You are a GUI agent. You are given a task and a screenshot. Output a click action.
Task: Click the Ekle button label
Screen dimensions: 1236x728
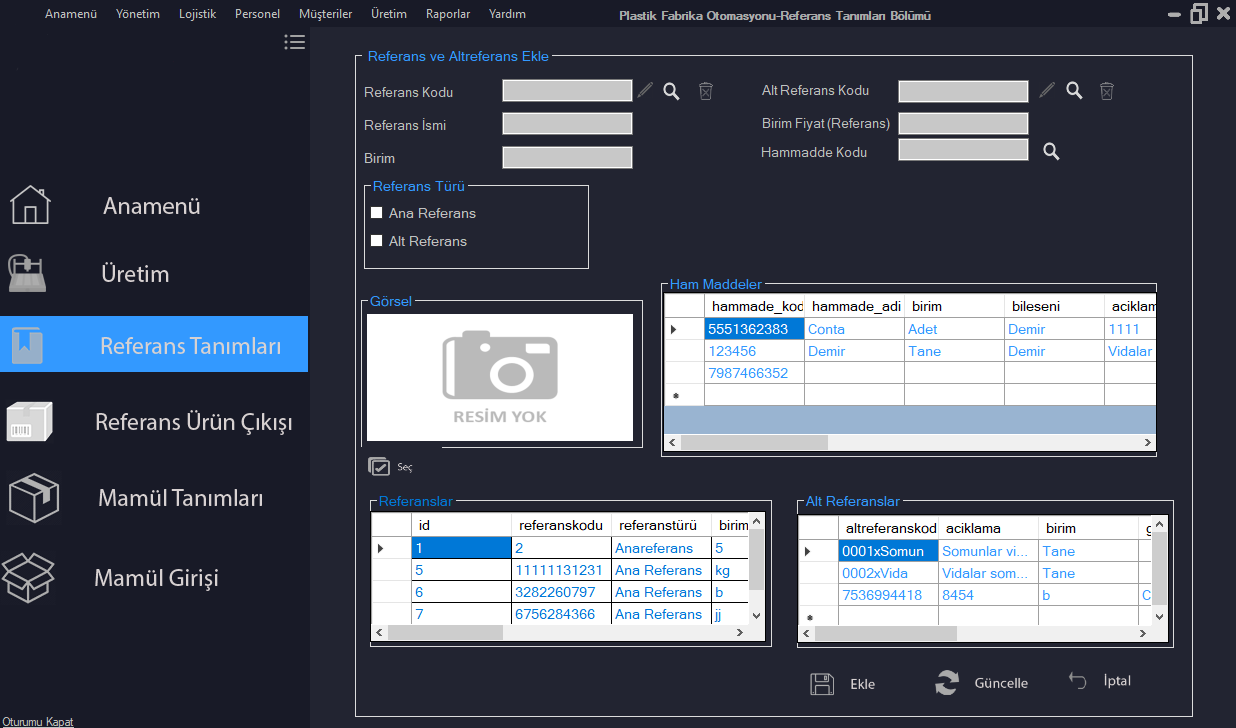coord(862,684)
